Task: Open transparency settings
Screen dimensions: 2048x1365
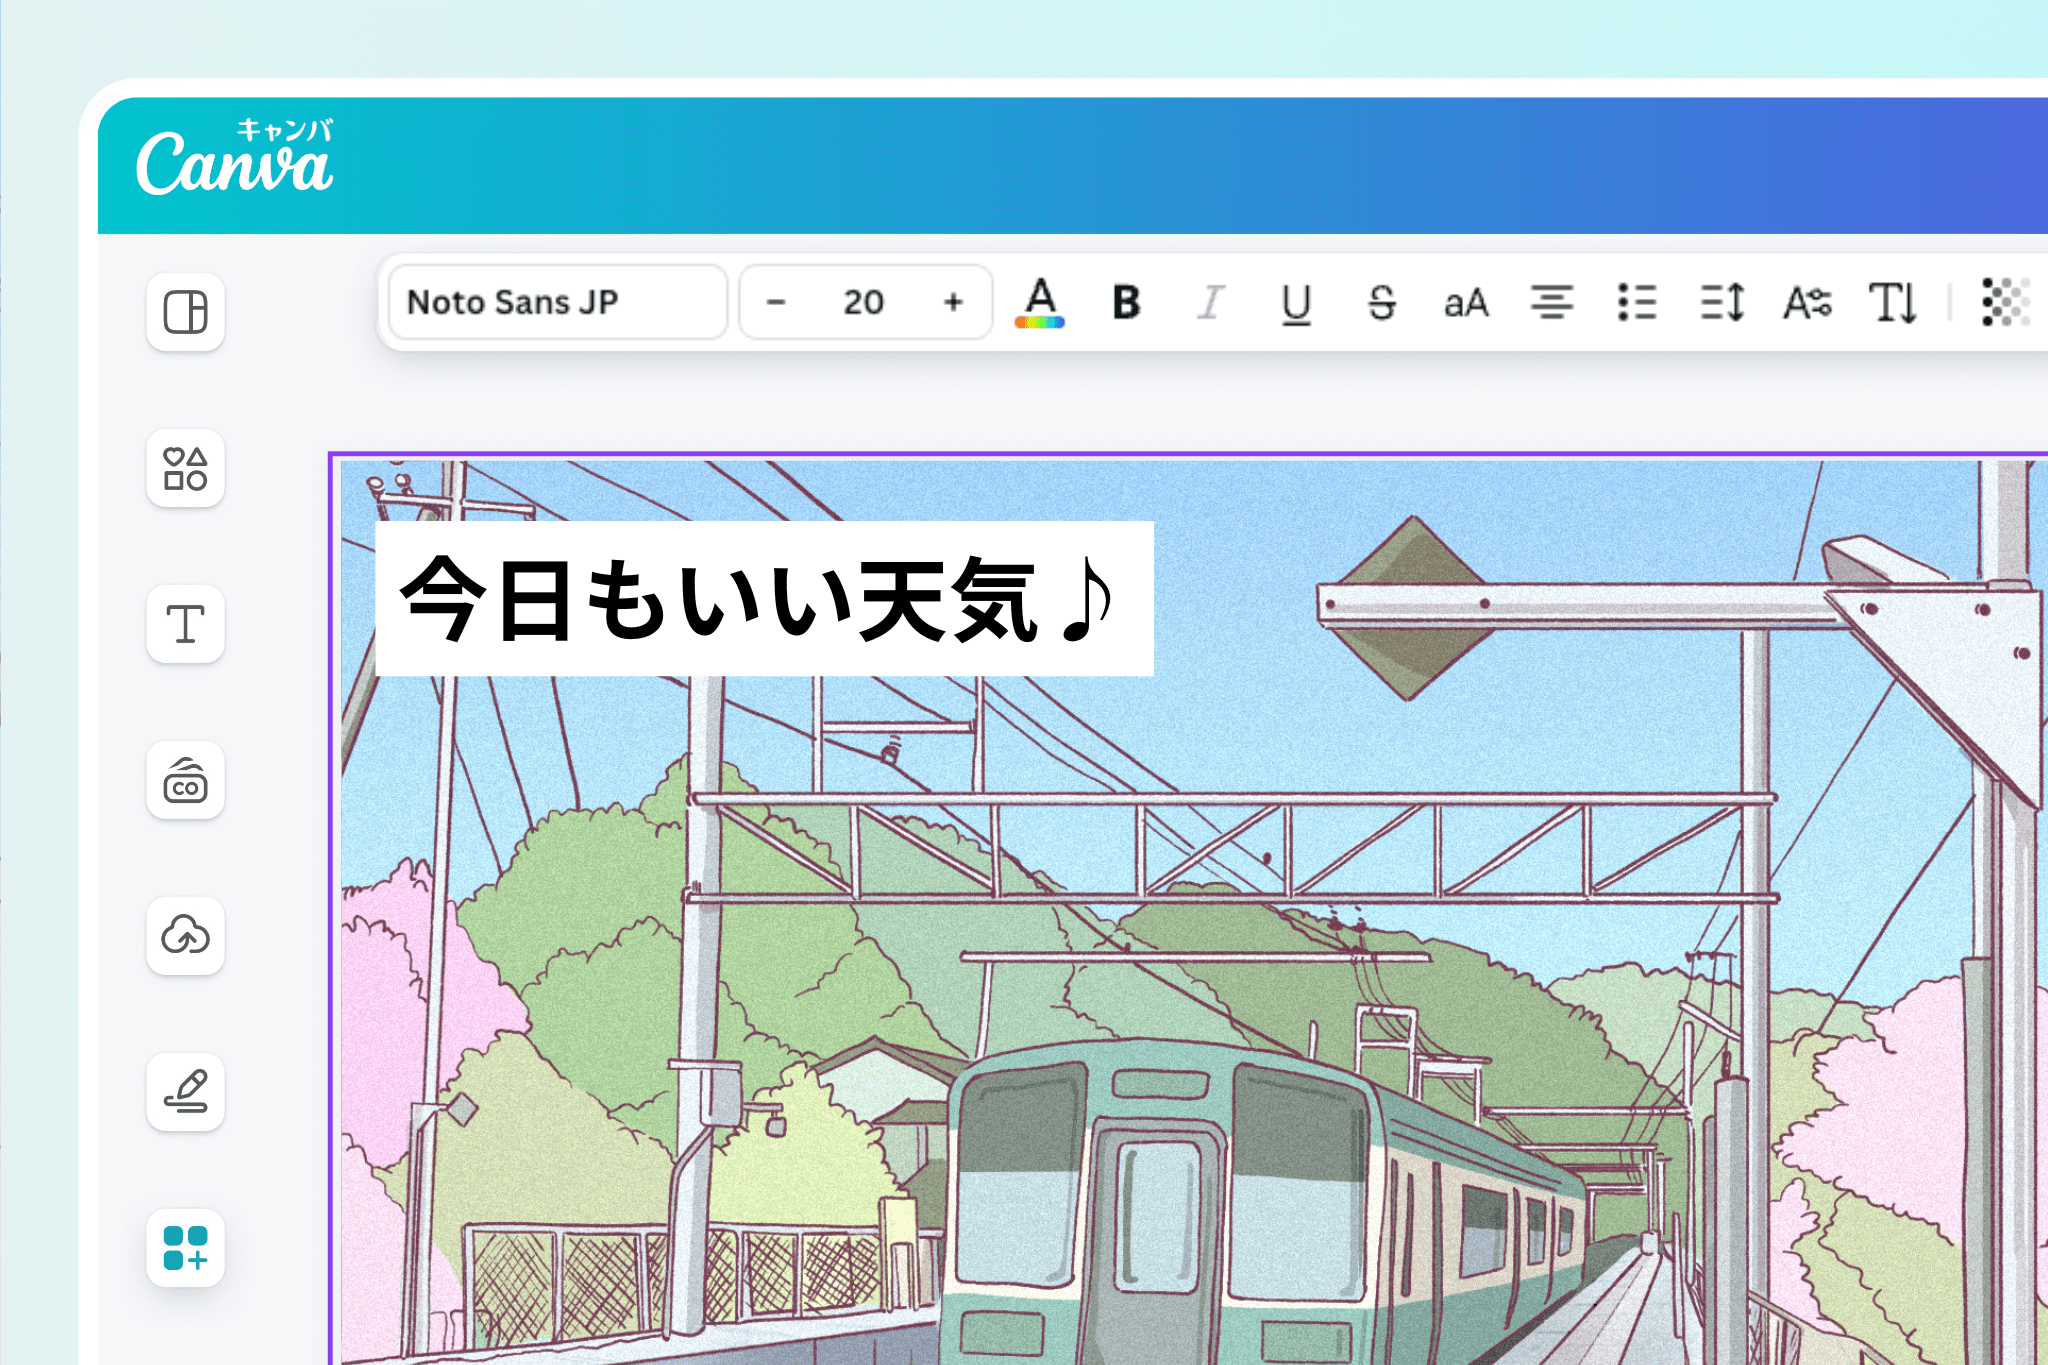Action: 2010,302
